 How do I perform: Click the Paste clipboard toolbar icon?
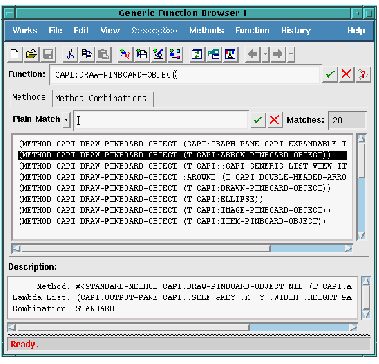(x=104, y=54)
